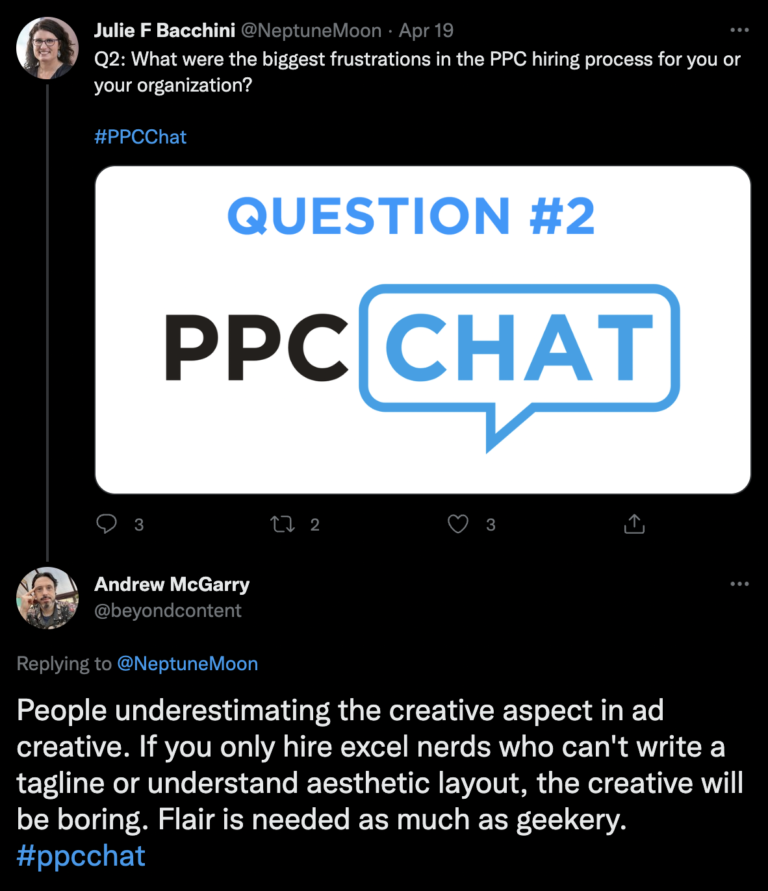Open the Question #2 PPC Chat image
This screenshot has width=768, height=891.
[x=422, y=330]
